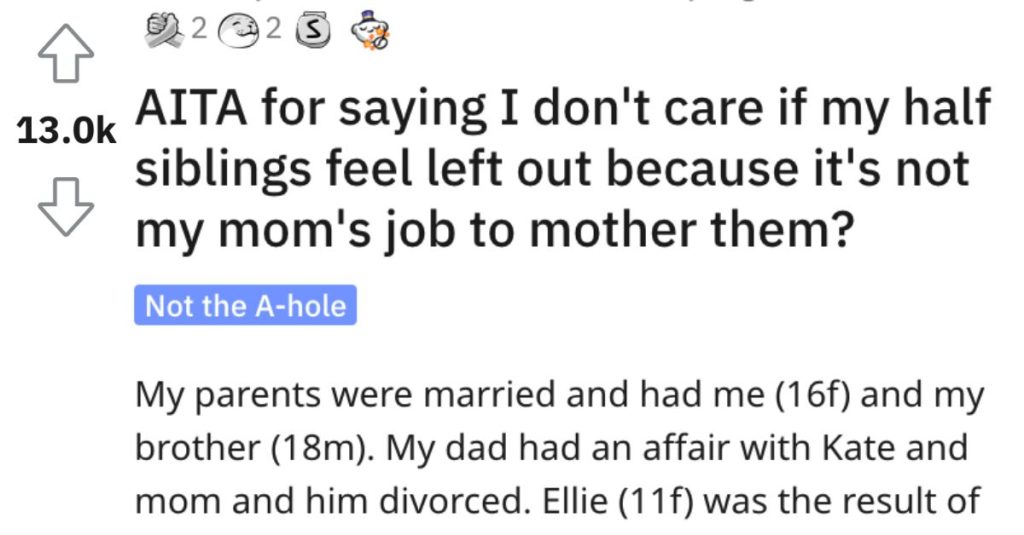Click the top-hat Snoo award icon
Viewport: 1024px width, 535px height.
[x=370, y=30]
